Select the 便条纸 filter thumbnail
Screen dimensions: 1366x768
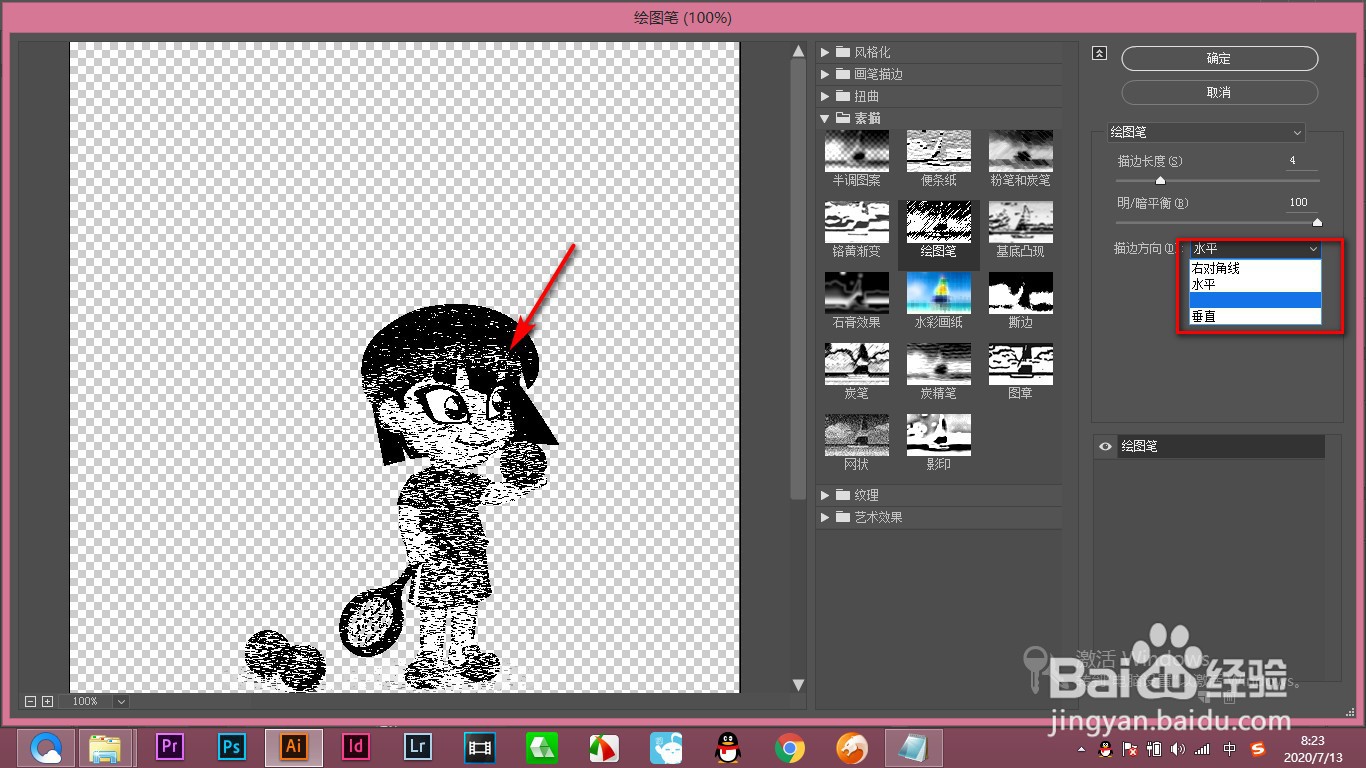pyautogui.click(x=938, y=151)
